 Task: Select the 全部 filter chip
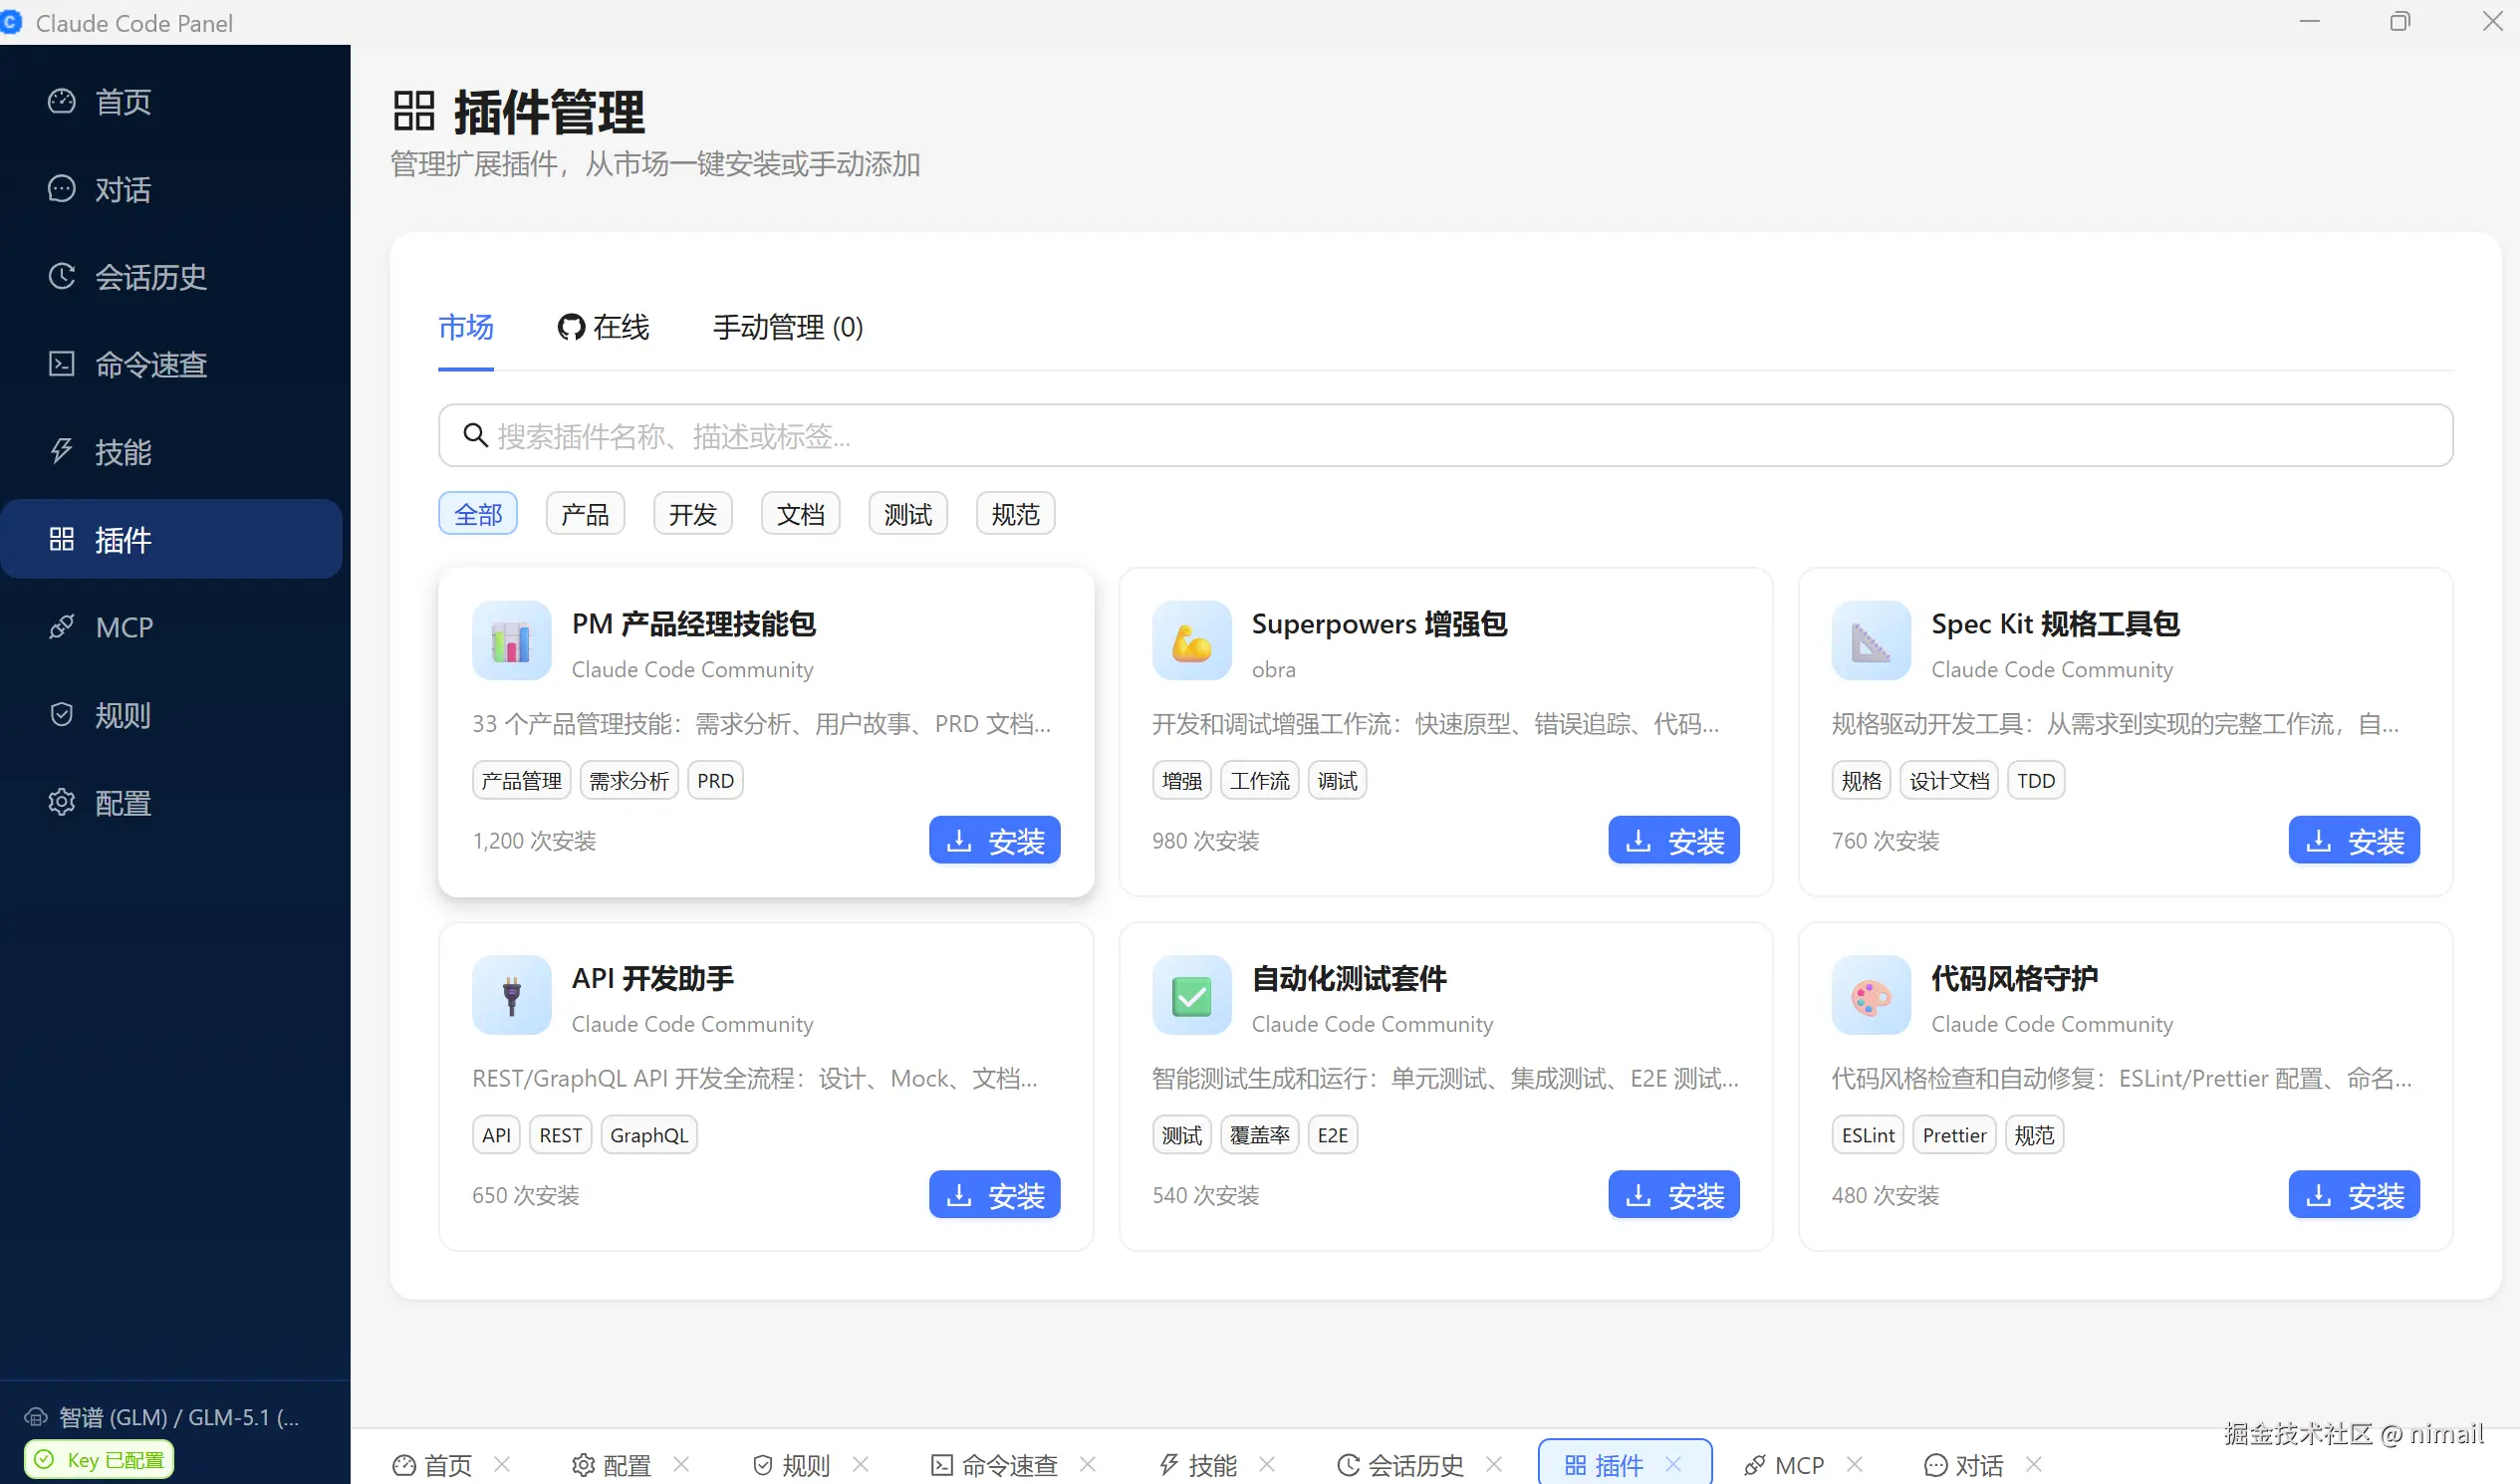(477, 513)
